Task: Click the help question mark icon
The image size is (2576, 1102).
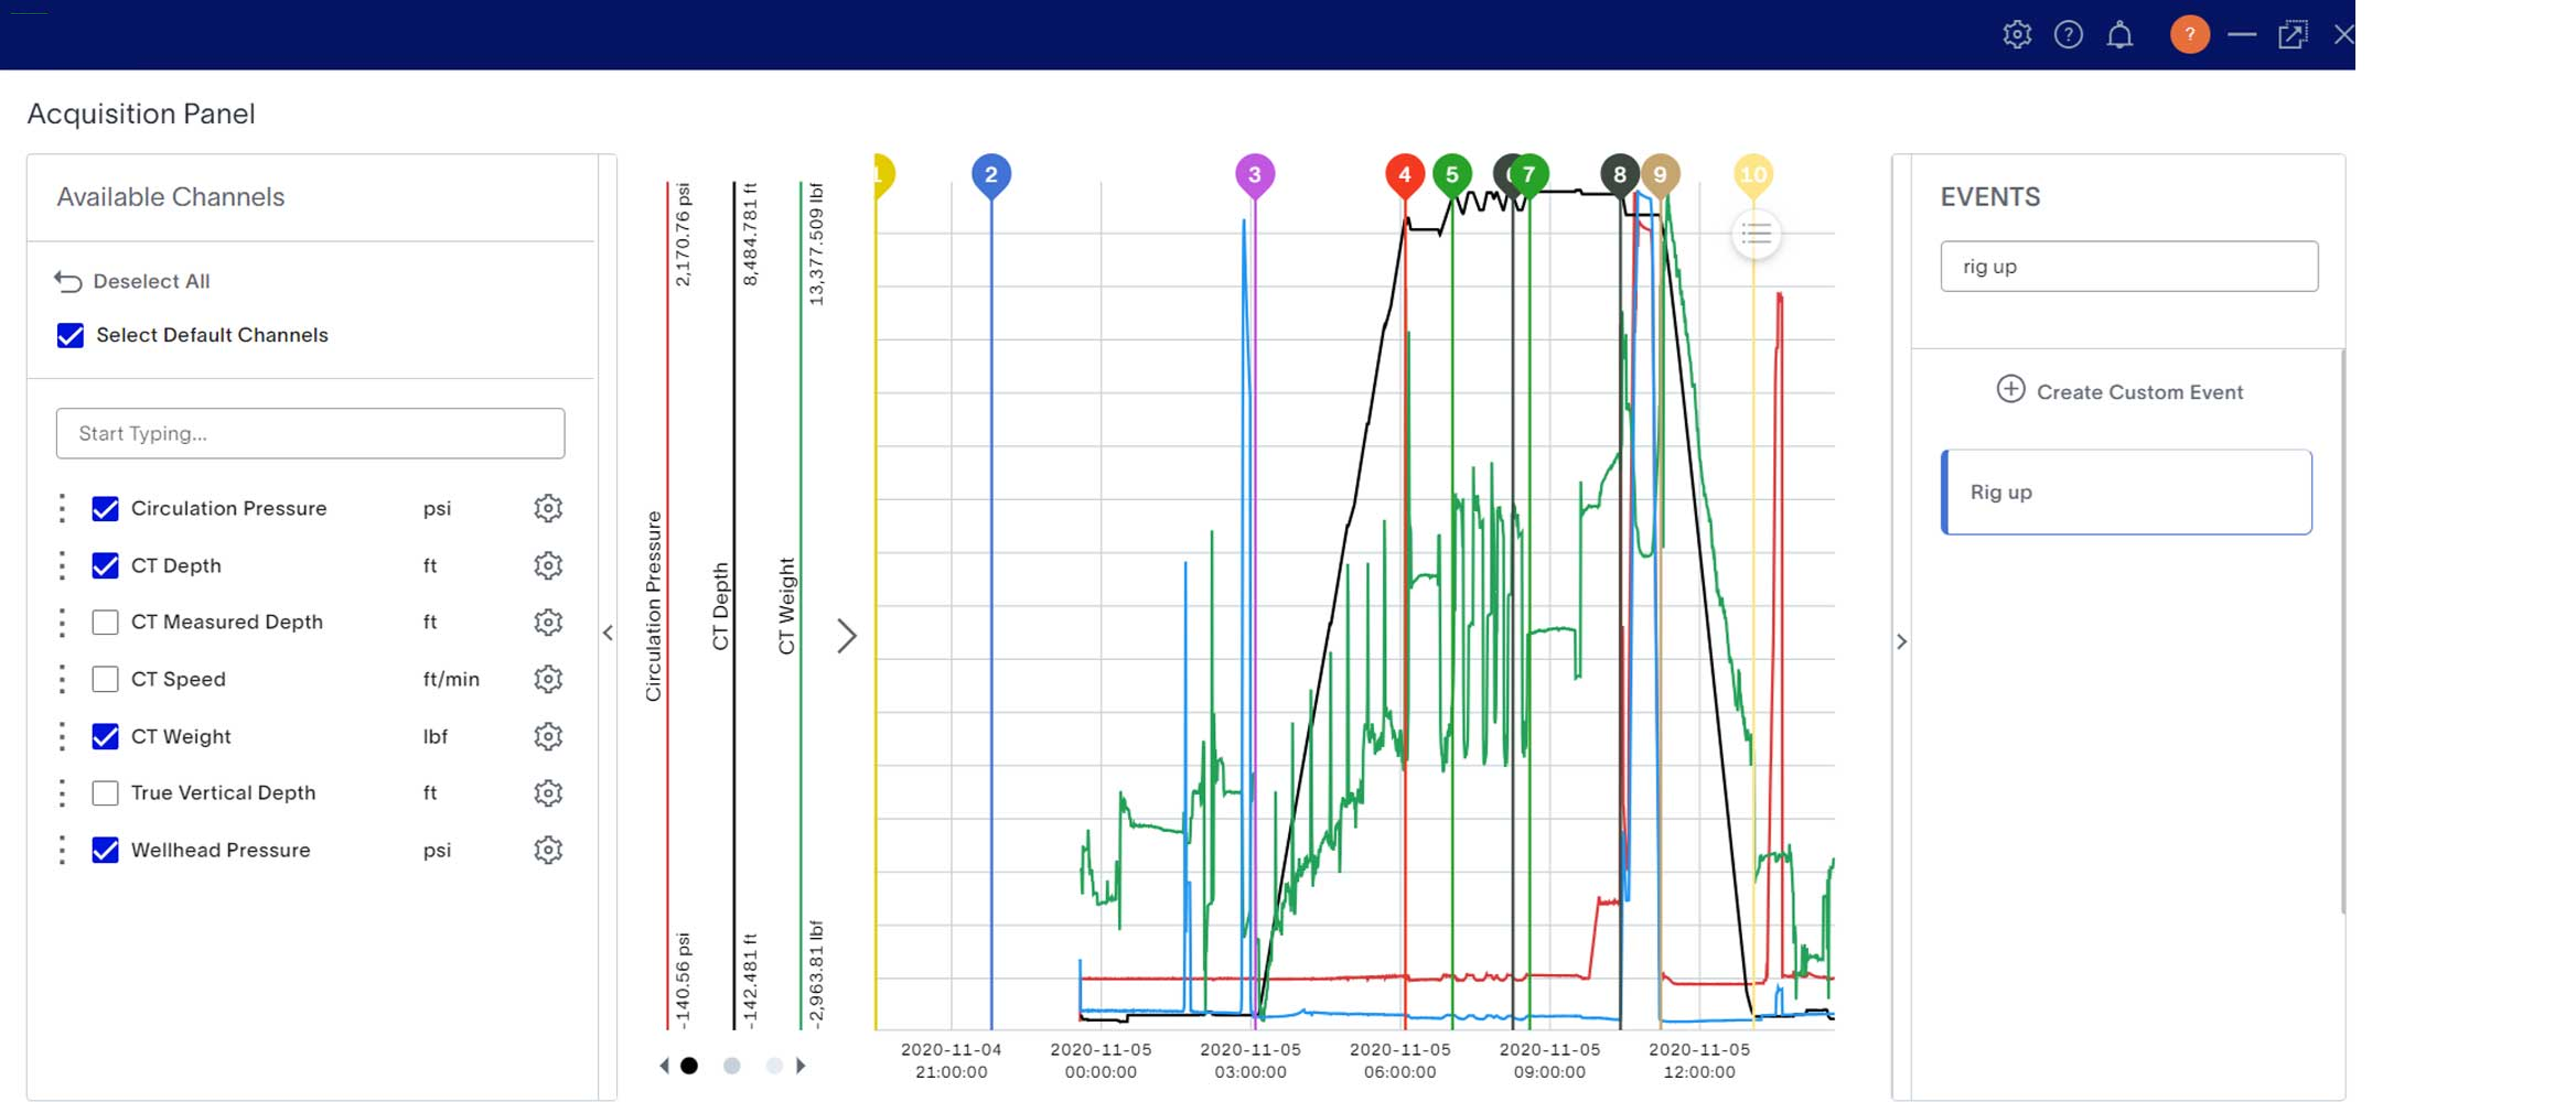Action: tap(2068, 34)
